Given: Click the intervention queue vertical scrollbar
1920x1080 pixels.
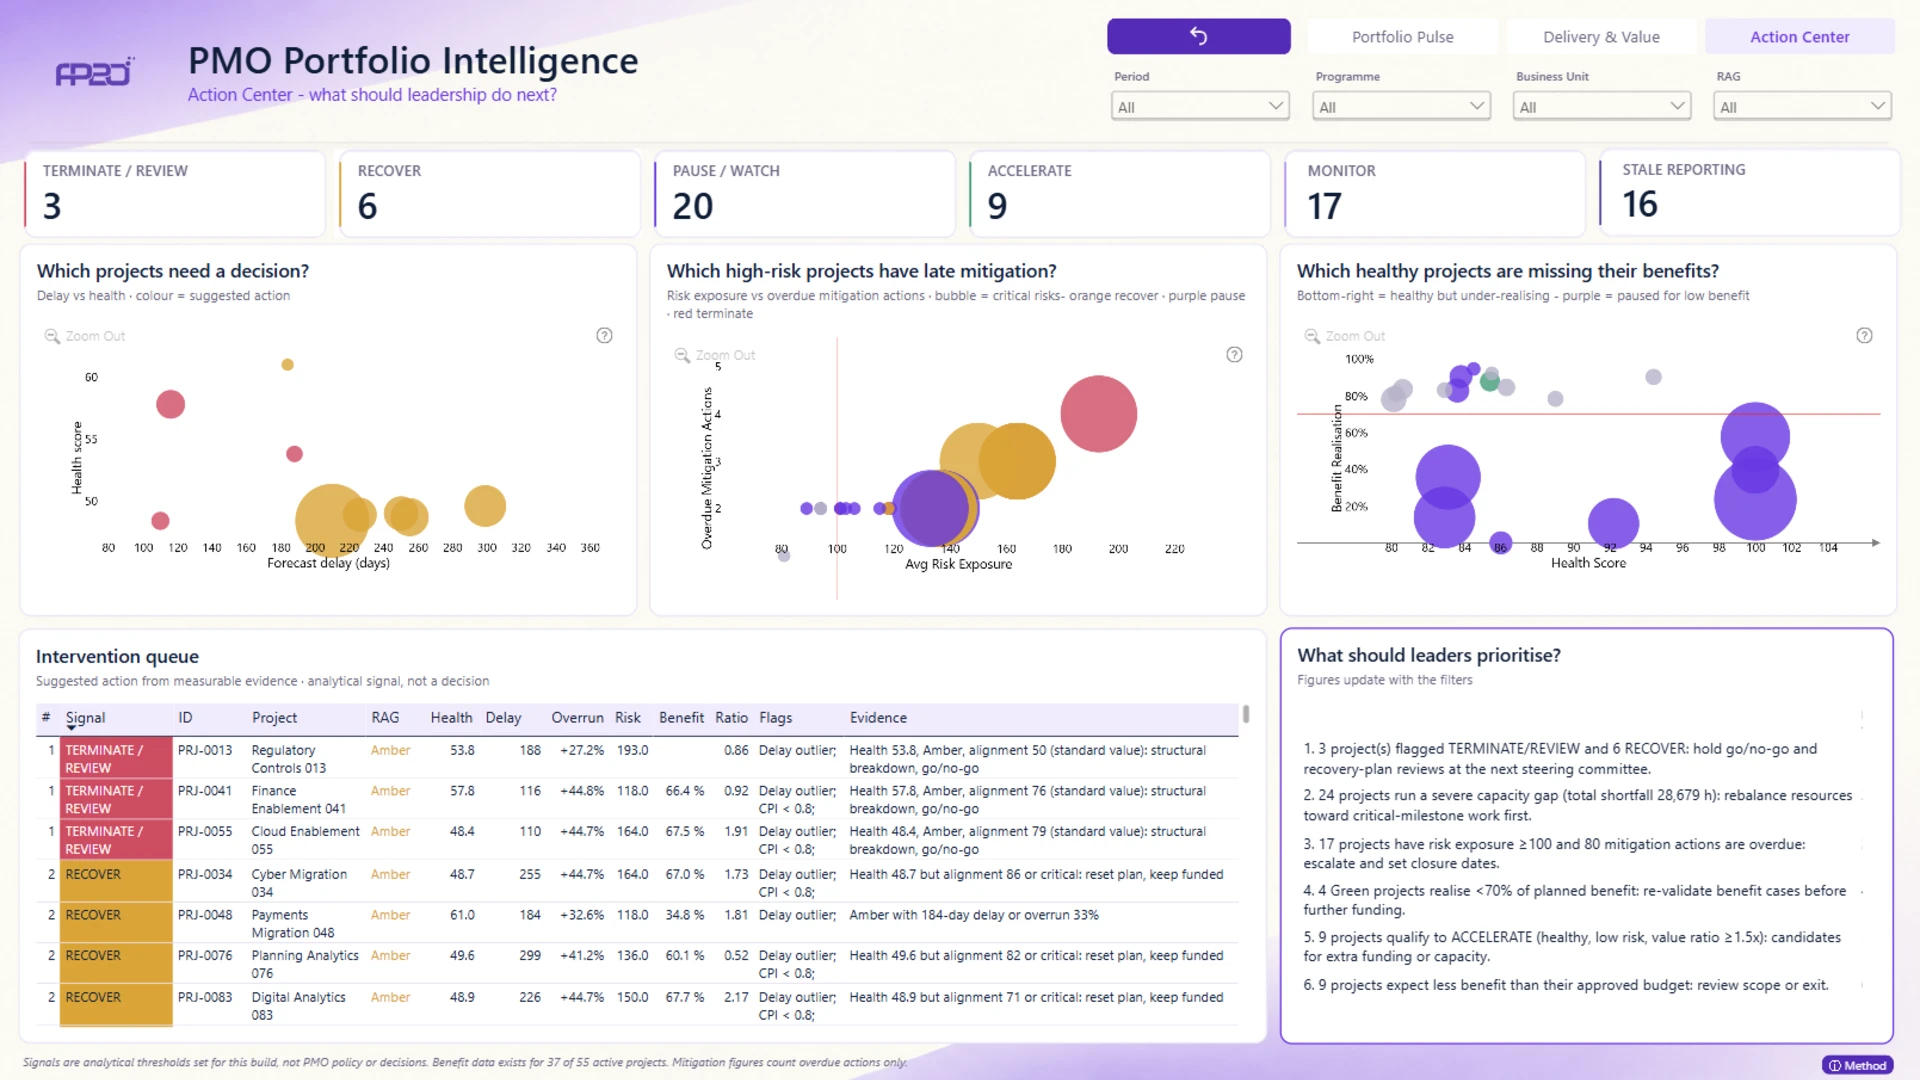Looking at the screenshot, I should 1246,714.
